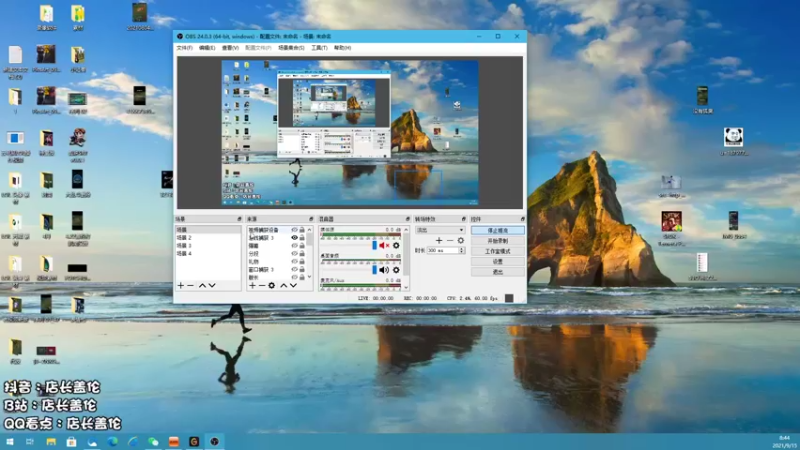Hide the source with the active black eye icon
Screen dimensions: 800x450
[294, 238]
